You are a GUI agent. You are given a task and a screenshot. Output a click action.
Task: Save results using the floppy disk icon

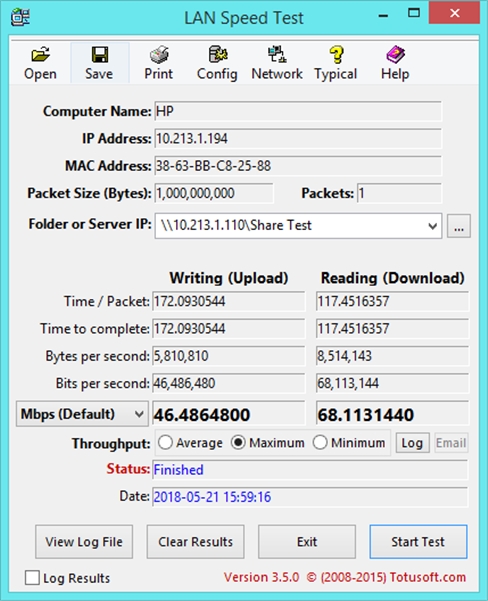click(x=100, y=63)
